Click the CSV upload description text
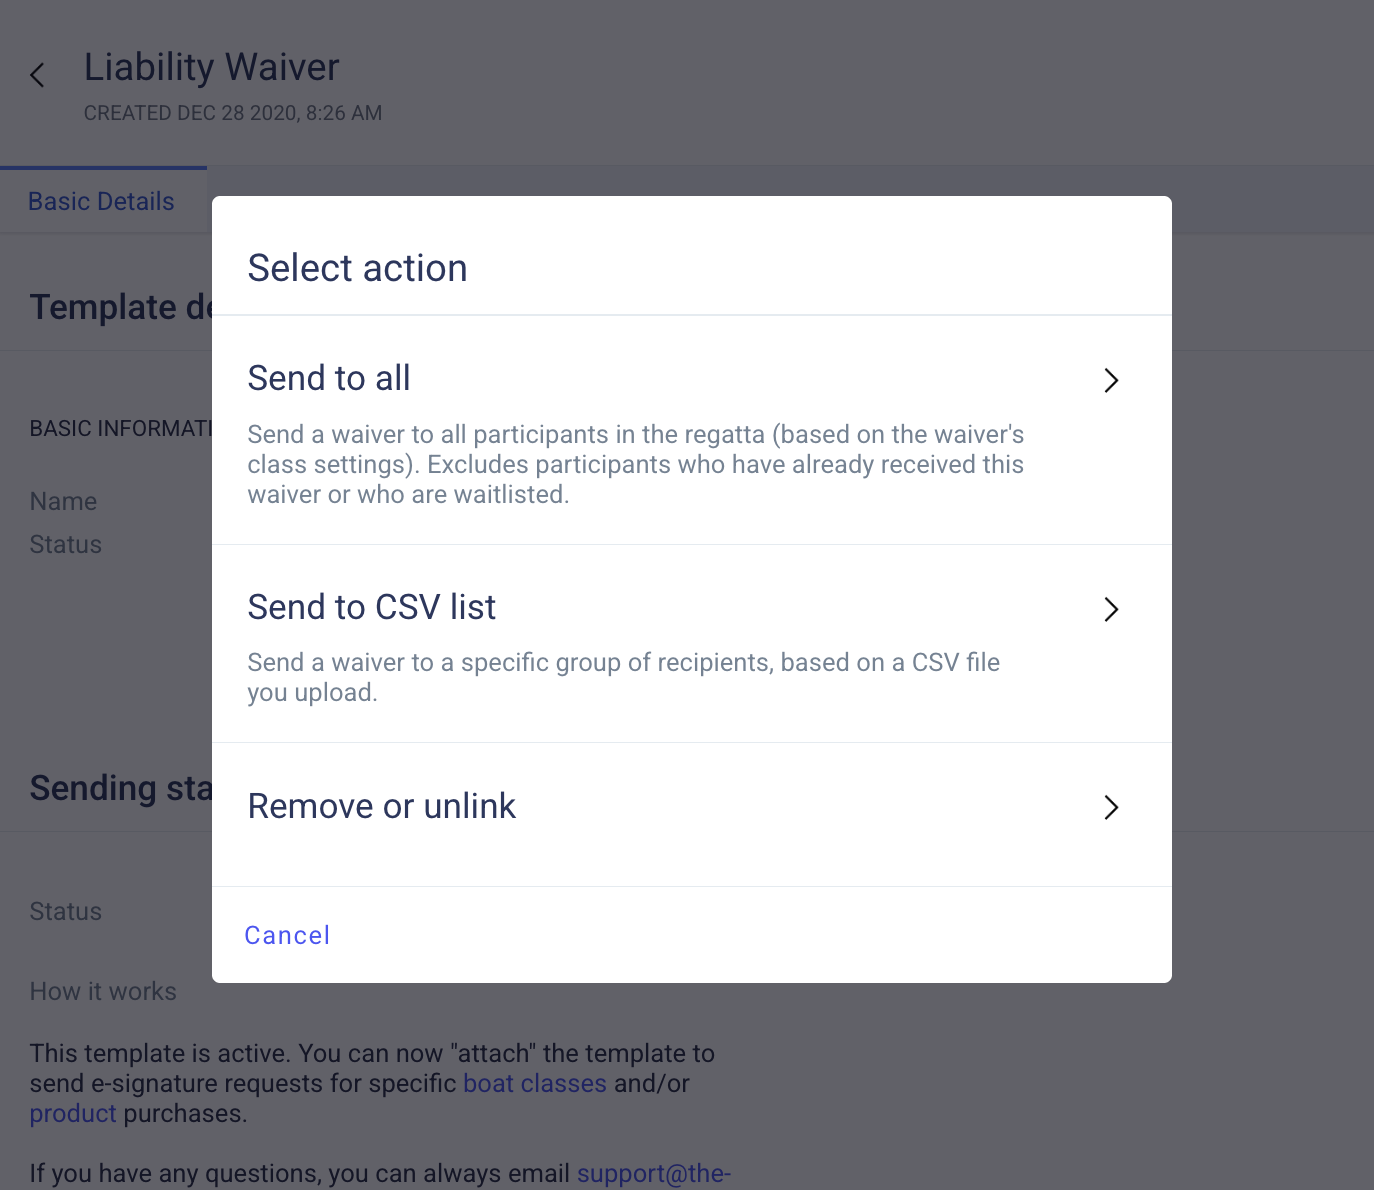 point(623,677)
